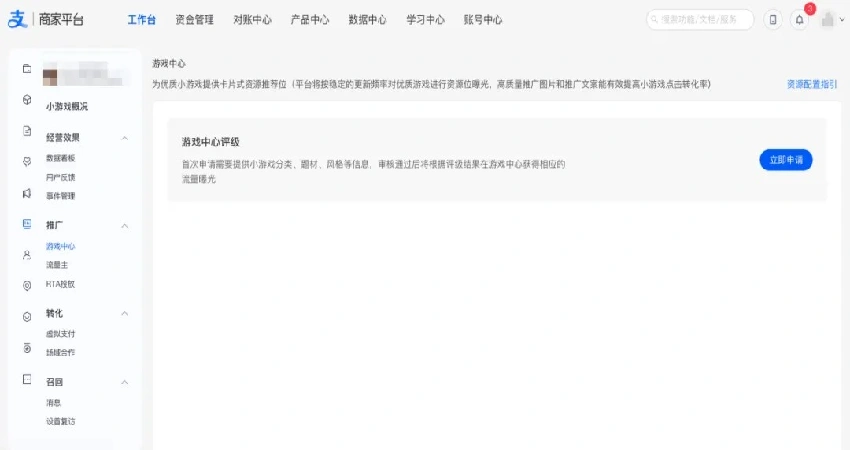Screen dimensions: 850x450
Task: Select 流量主 in the sidebar
Action: coord(57,265)
